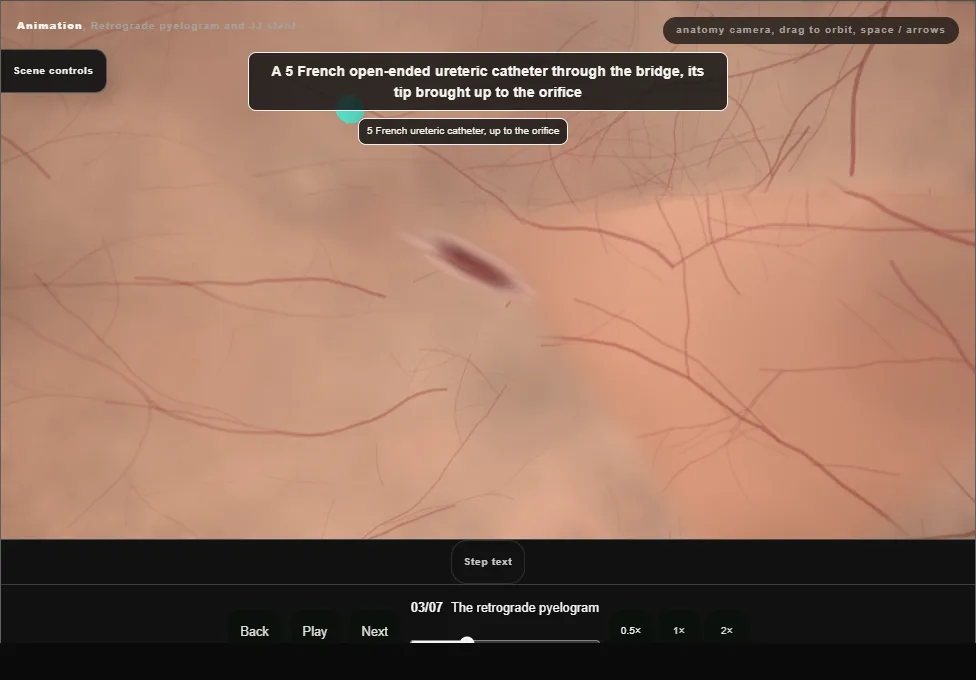The image size is (976, 680).
Task: Click the main step caption box
Action: tap(488, 82)
